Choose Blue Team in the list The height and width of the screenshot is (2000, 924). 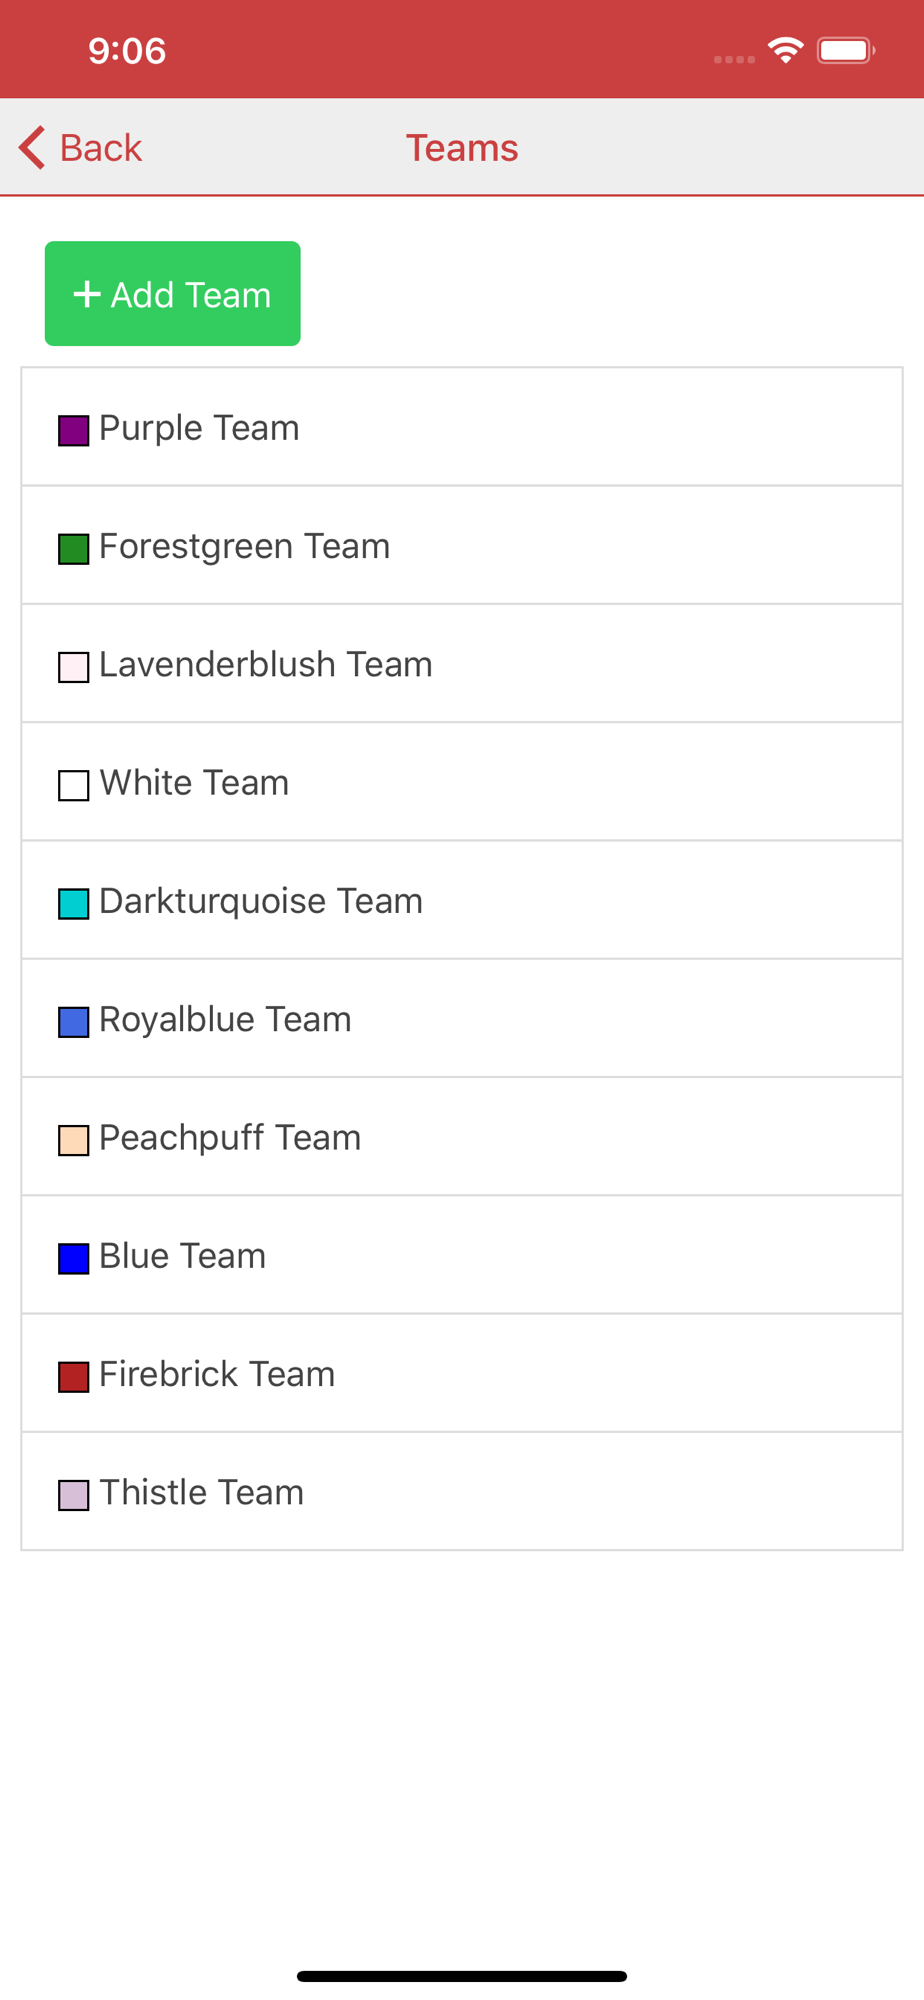click(462, 1255)
